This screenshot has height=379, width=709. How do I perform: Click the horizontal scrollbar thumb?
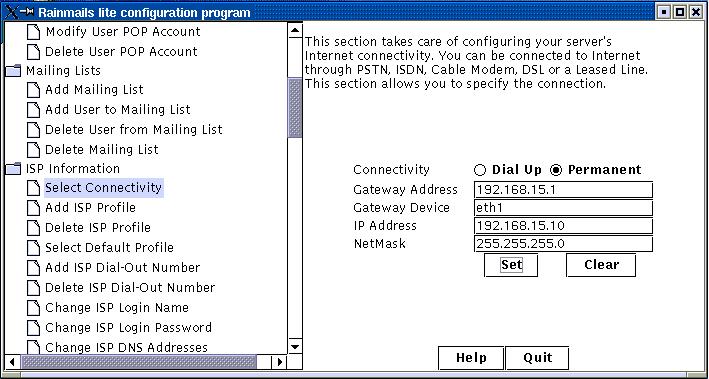(138, 362)
